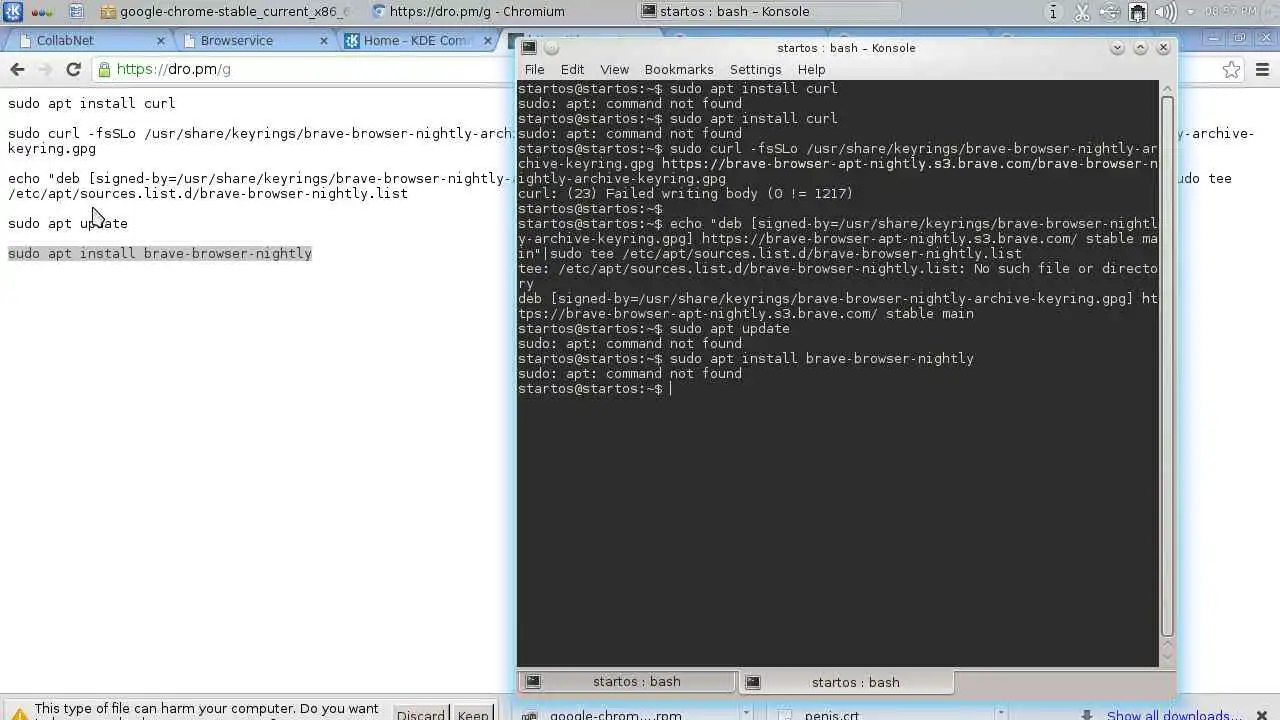Close the Browservice tab
The width and height of the screenshot is (1280, 720).
click(323, 40)
